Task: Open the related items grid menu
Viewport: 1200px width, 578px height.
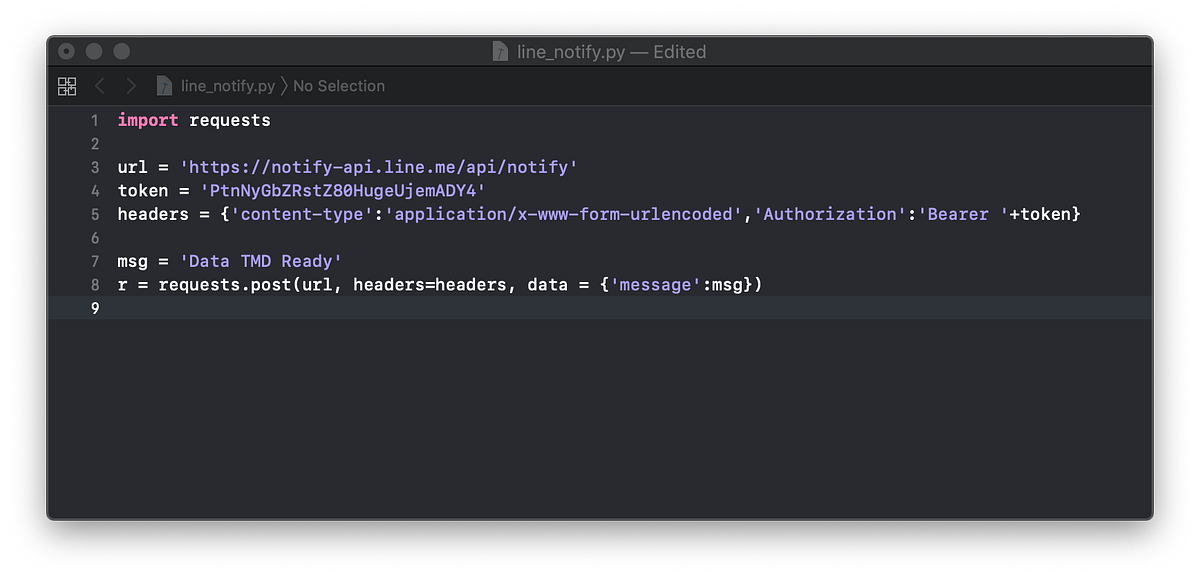Action: (x=66, y=86)
